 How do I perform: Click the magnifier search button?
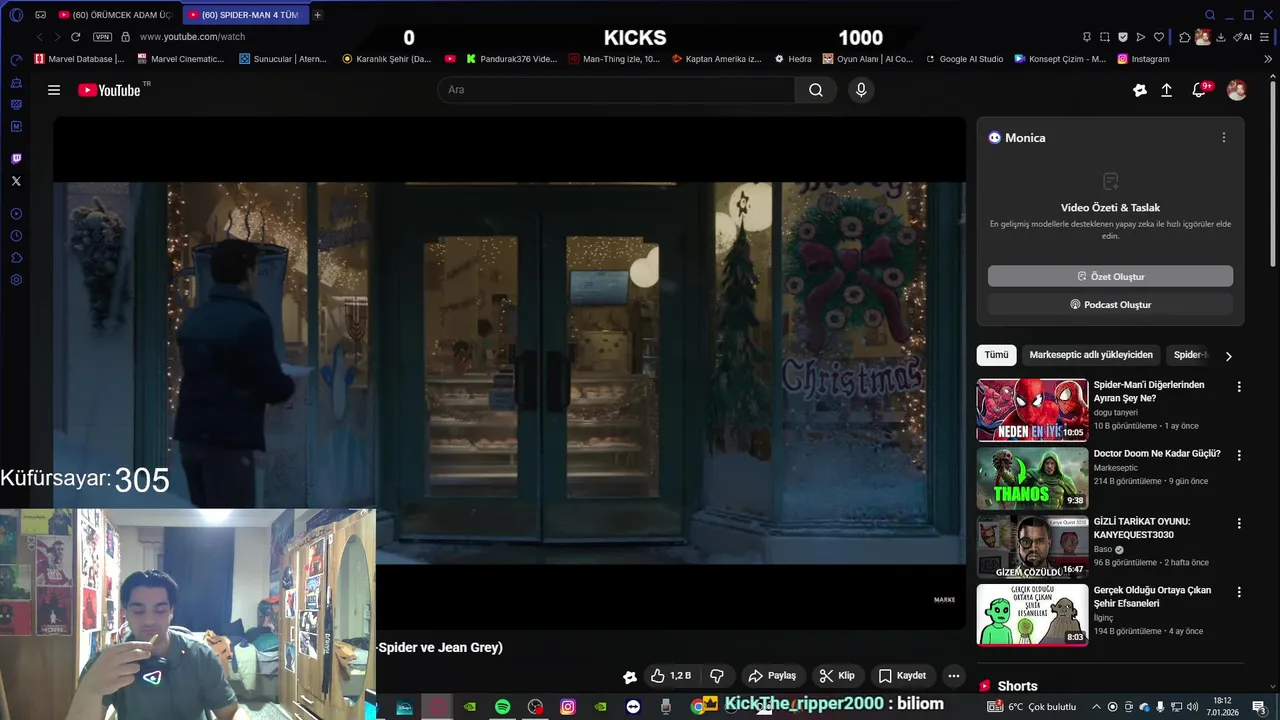click(x=816, y=90)
